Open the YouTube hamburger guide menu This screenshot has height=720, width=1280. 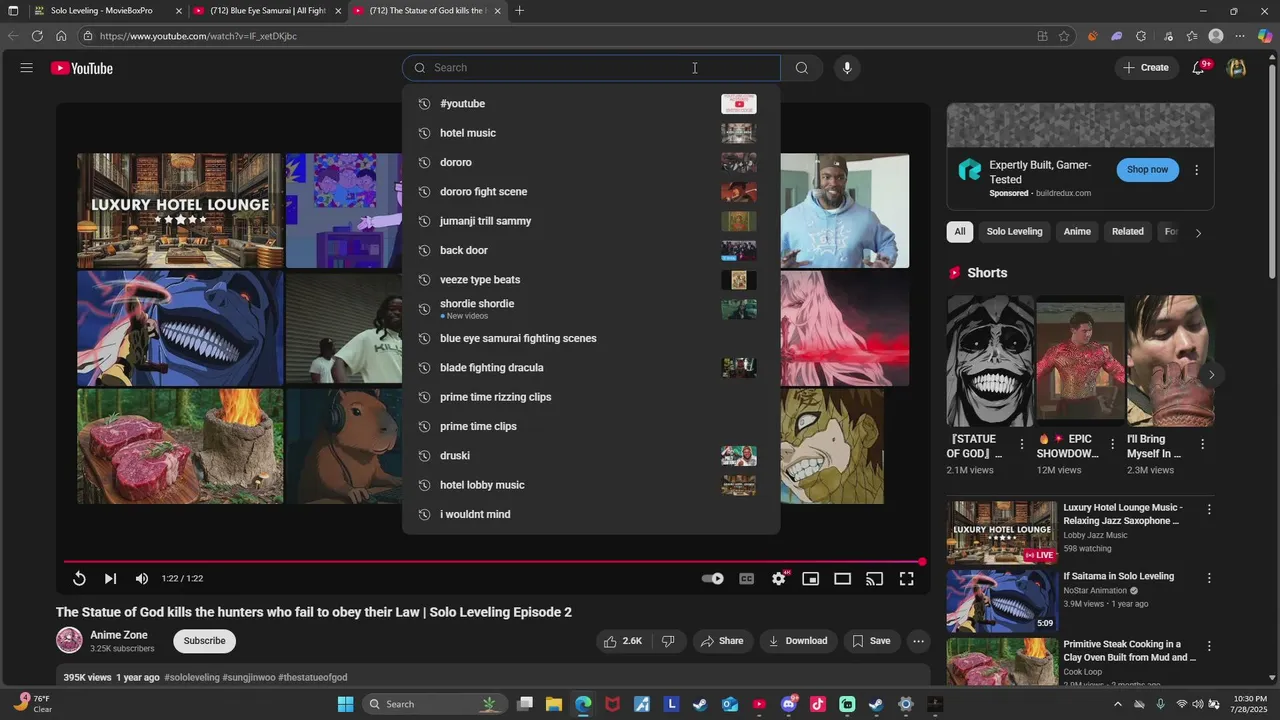[x=27, y=68]
